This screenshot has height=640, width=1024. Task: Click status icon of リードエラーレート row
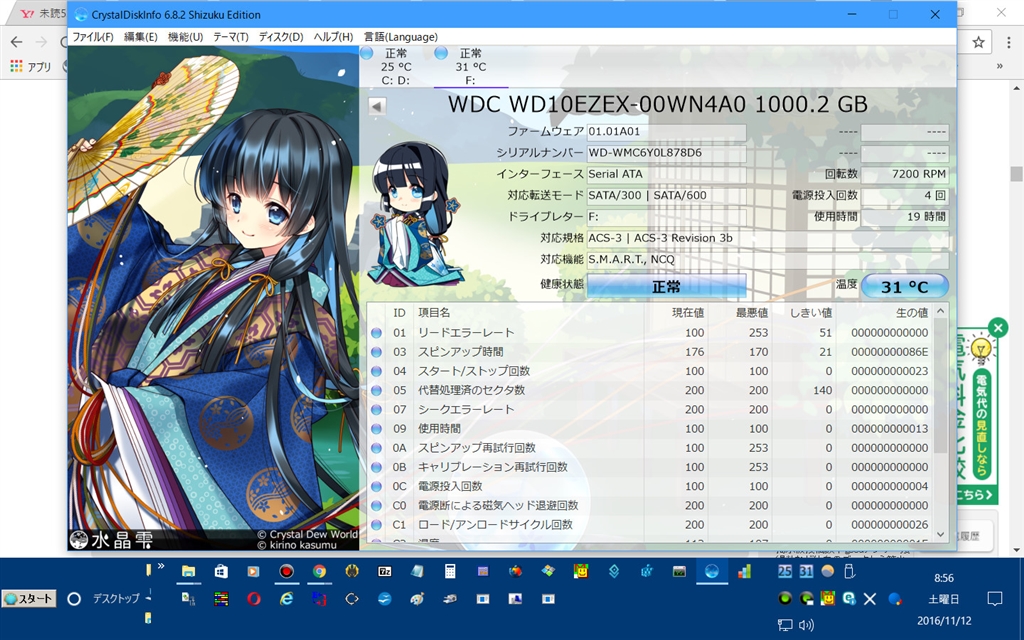(x=376, y=333)
